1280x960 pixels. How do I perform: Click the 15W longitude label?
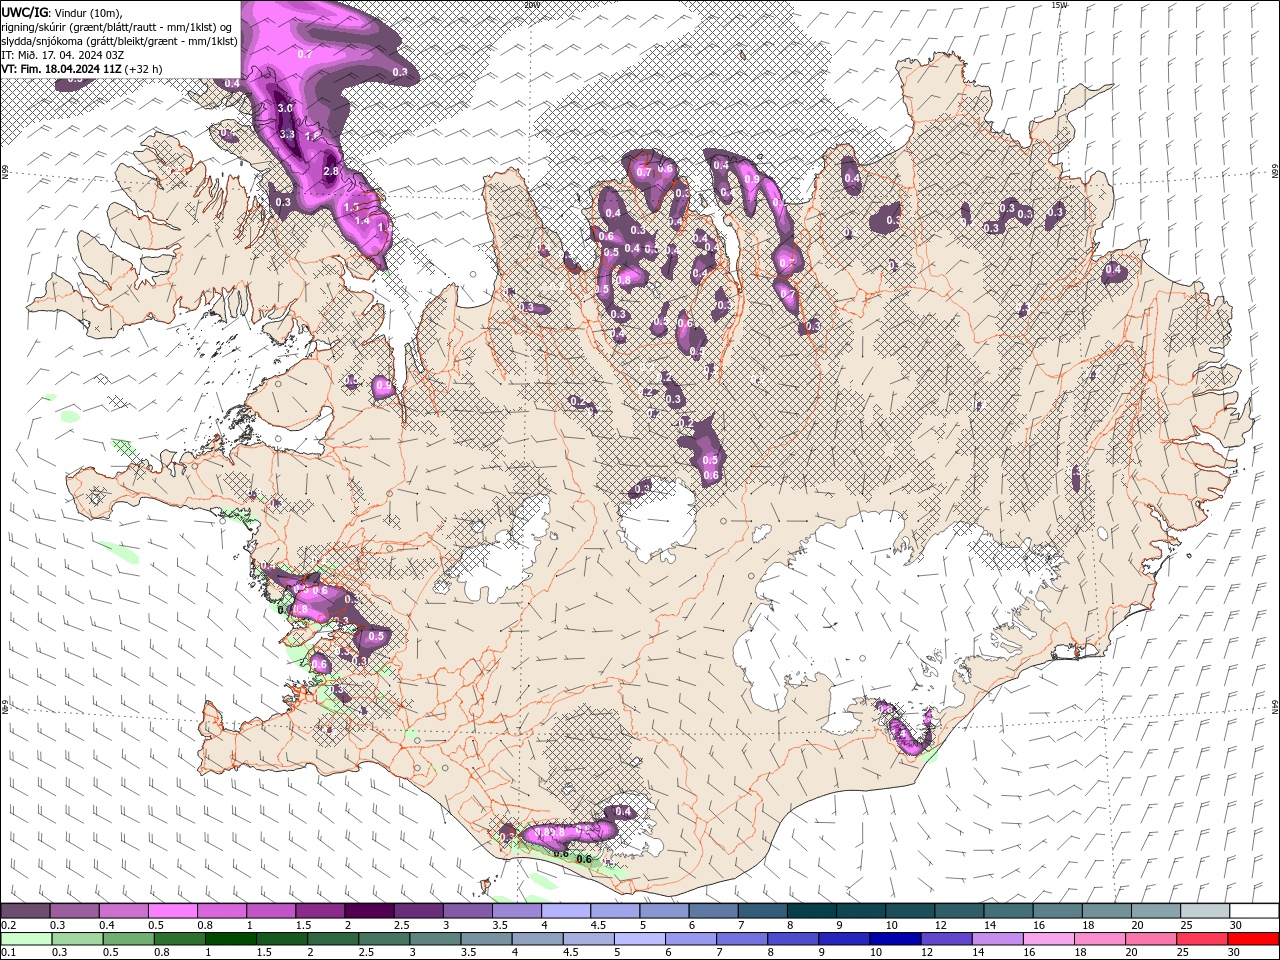[x=1059, y=5]
